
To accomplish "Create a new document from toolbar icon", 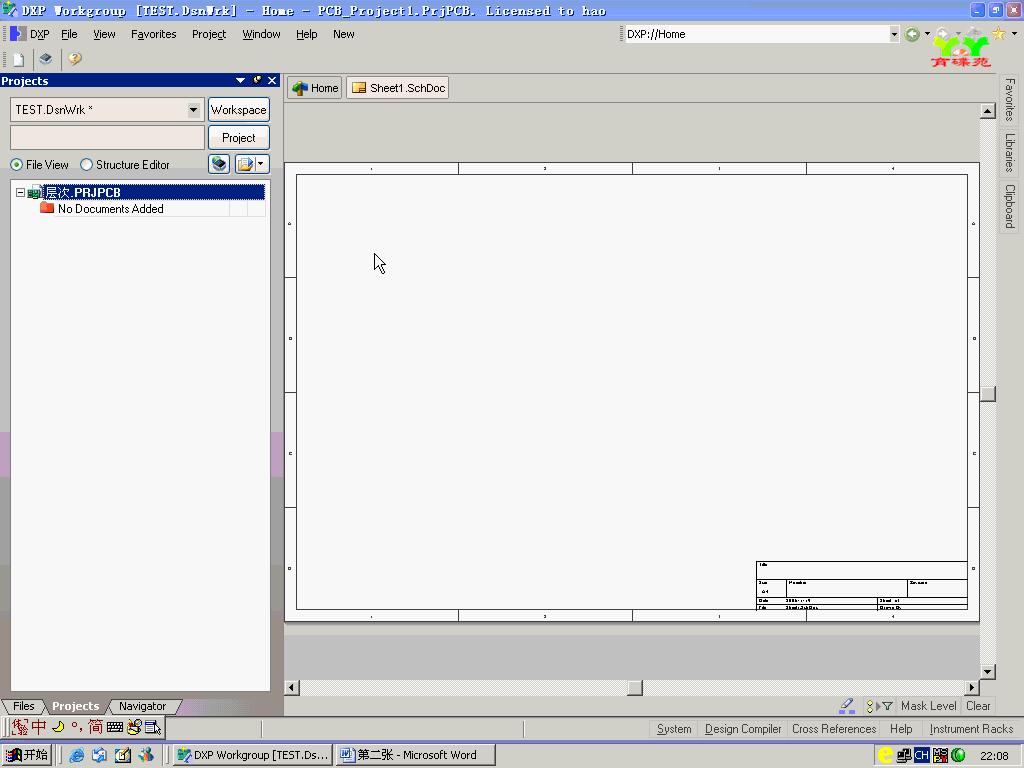I will tap(18, 59).
